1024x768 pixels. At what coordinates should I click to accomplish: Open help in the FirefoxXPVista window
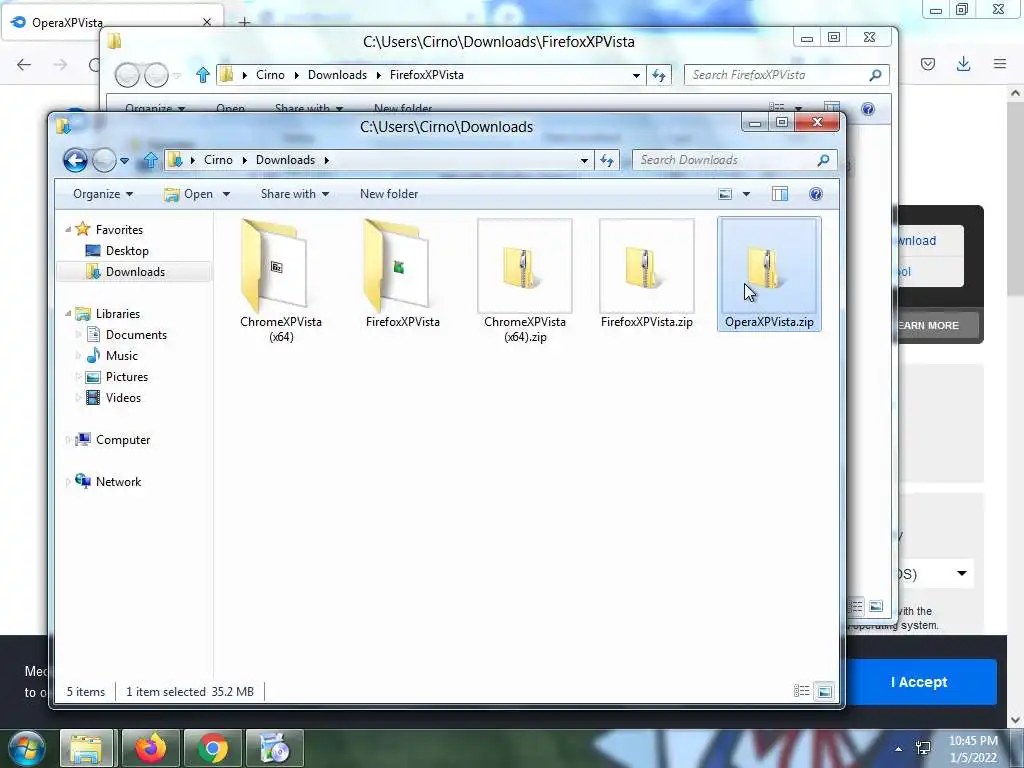point(868,109)
